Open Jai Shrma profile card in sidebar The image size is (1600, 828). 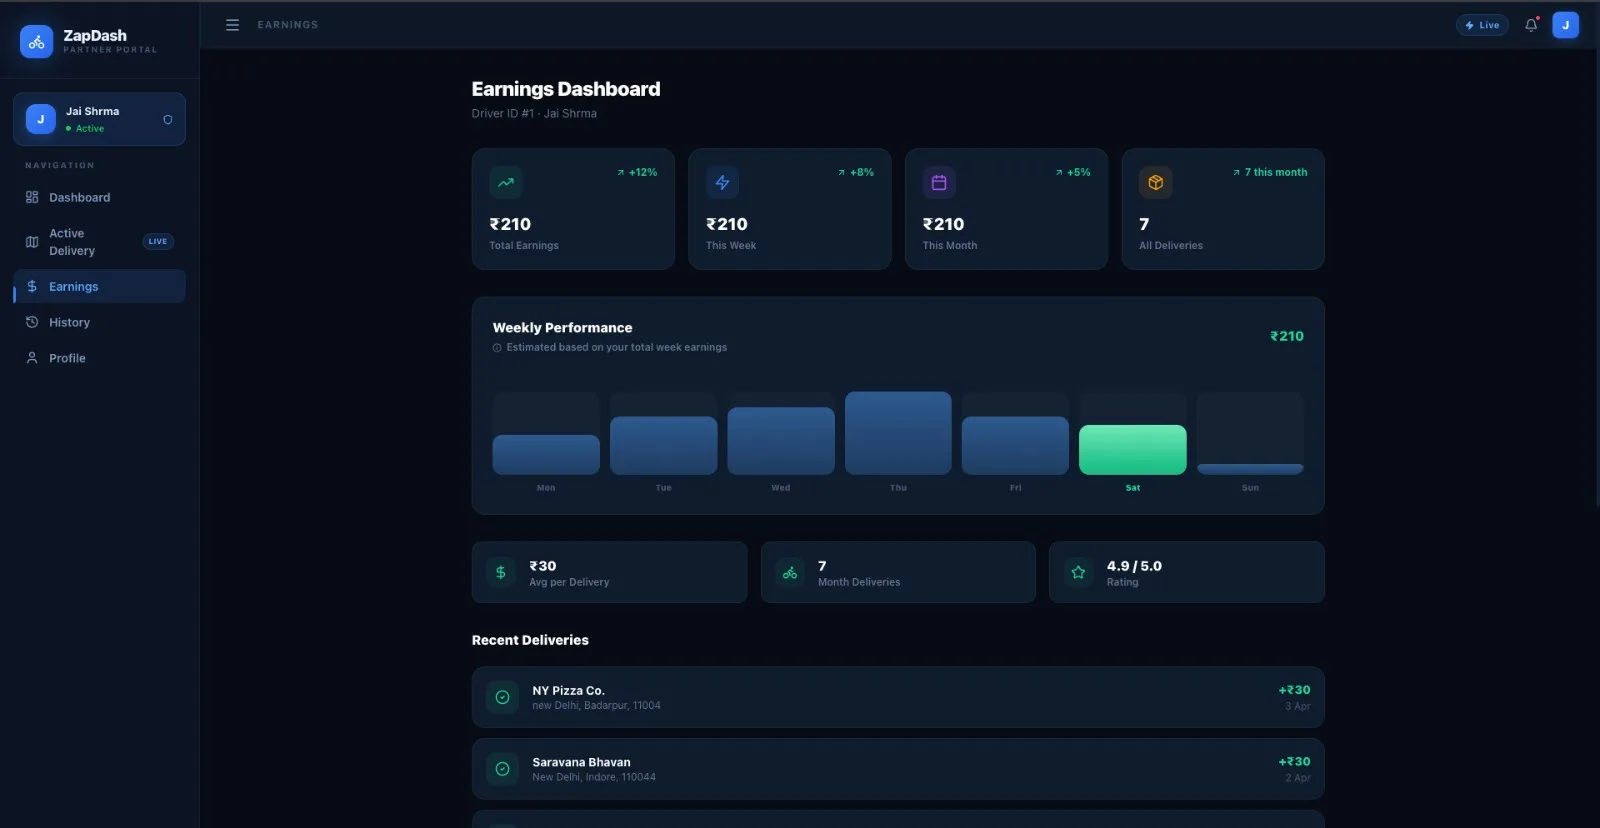coord(99,119)
